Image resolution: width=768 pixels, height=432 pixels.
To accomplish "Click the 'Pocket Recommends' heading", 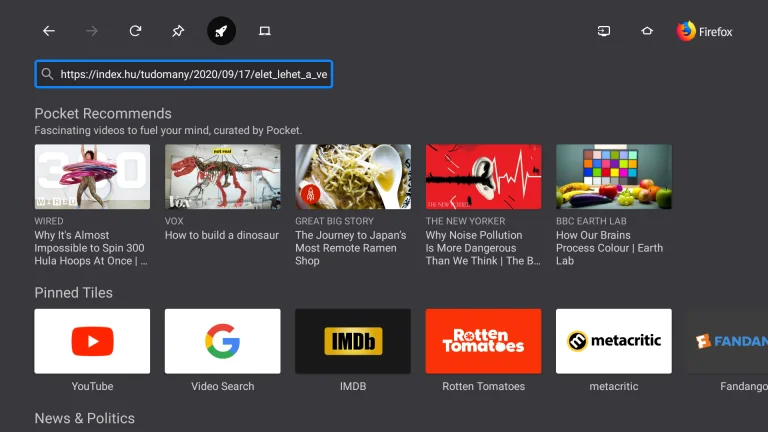I will point(103,114).
